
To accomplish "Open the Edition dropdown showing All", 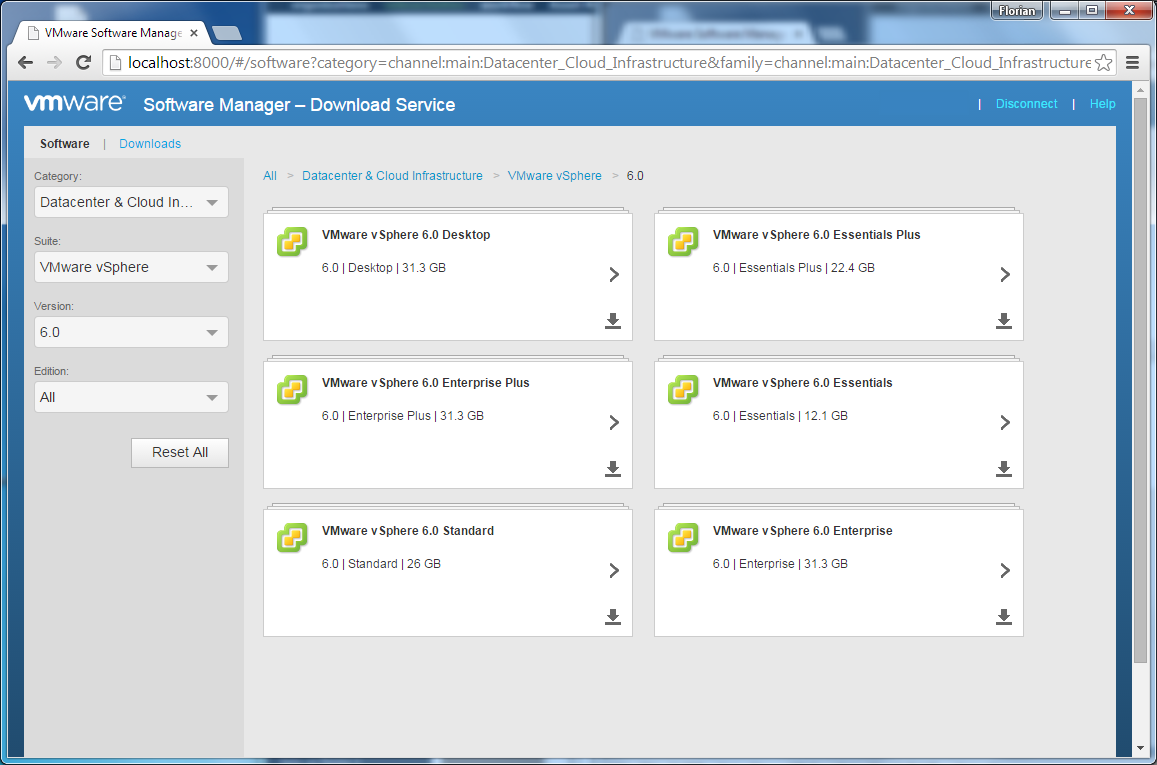I will tap(131, 397).
